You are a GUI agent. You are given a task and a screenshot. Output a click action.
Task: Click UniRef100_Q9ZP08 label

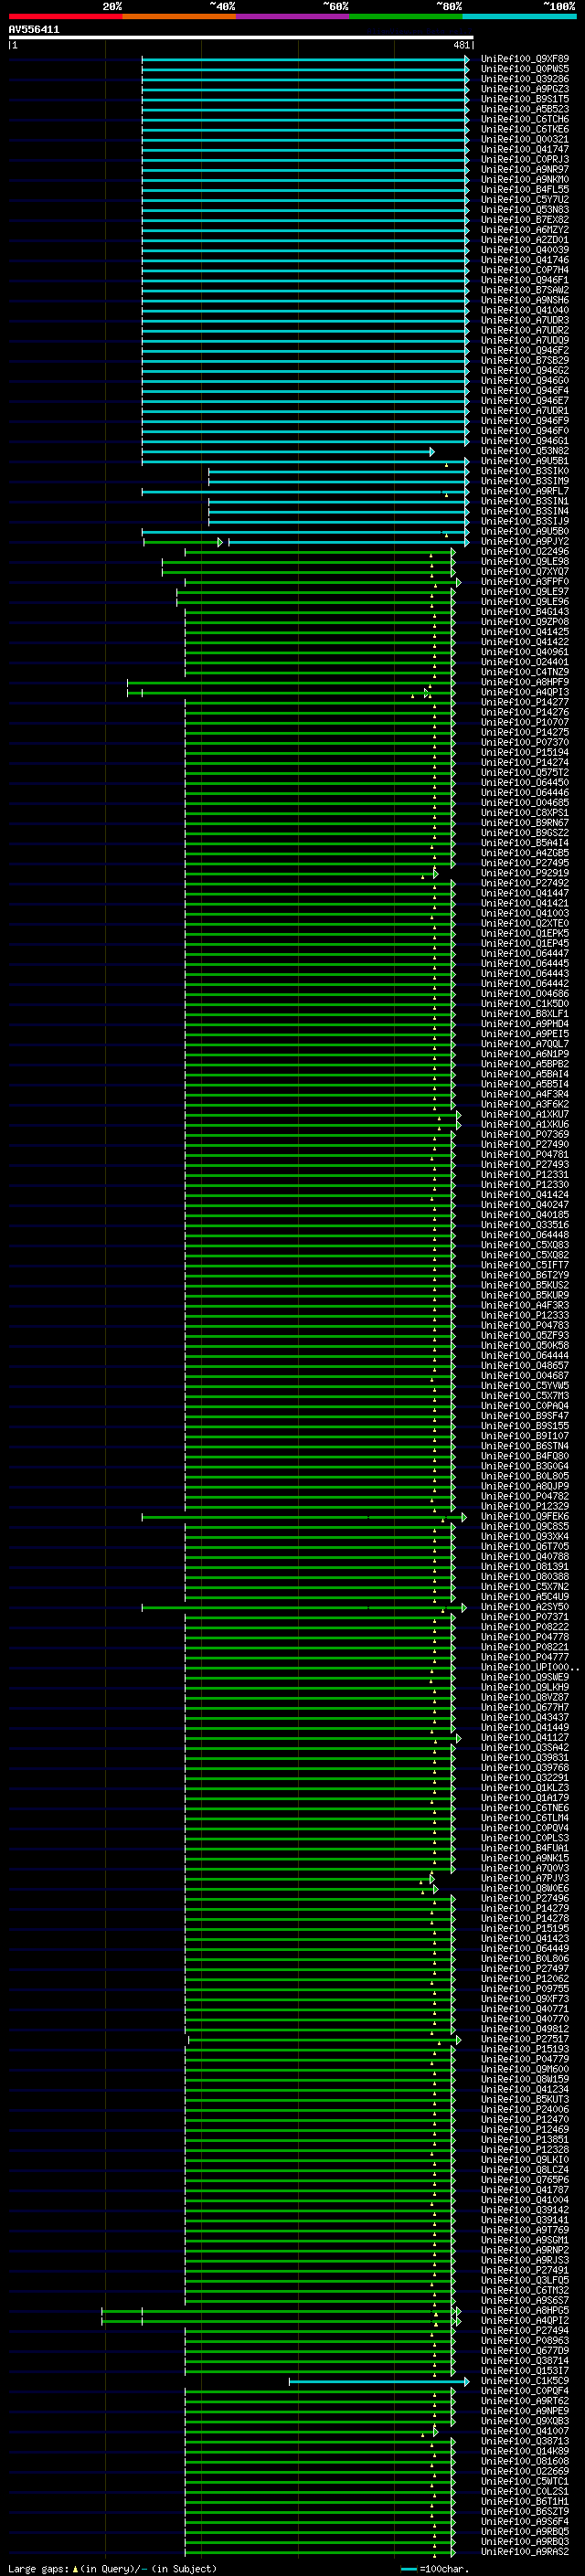pos(525,622)
